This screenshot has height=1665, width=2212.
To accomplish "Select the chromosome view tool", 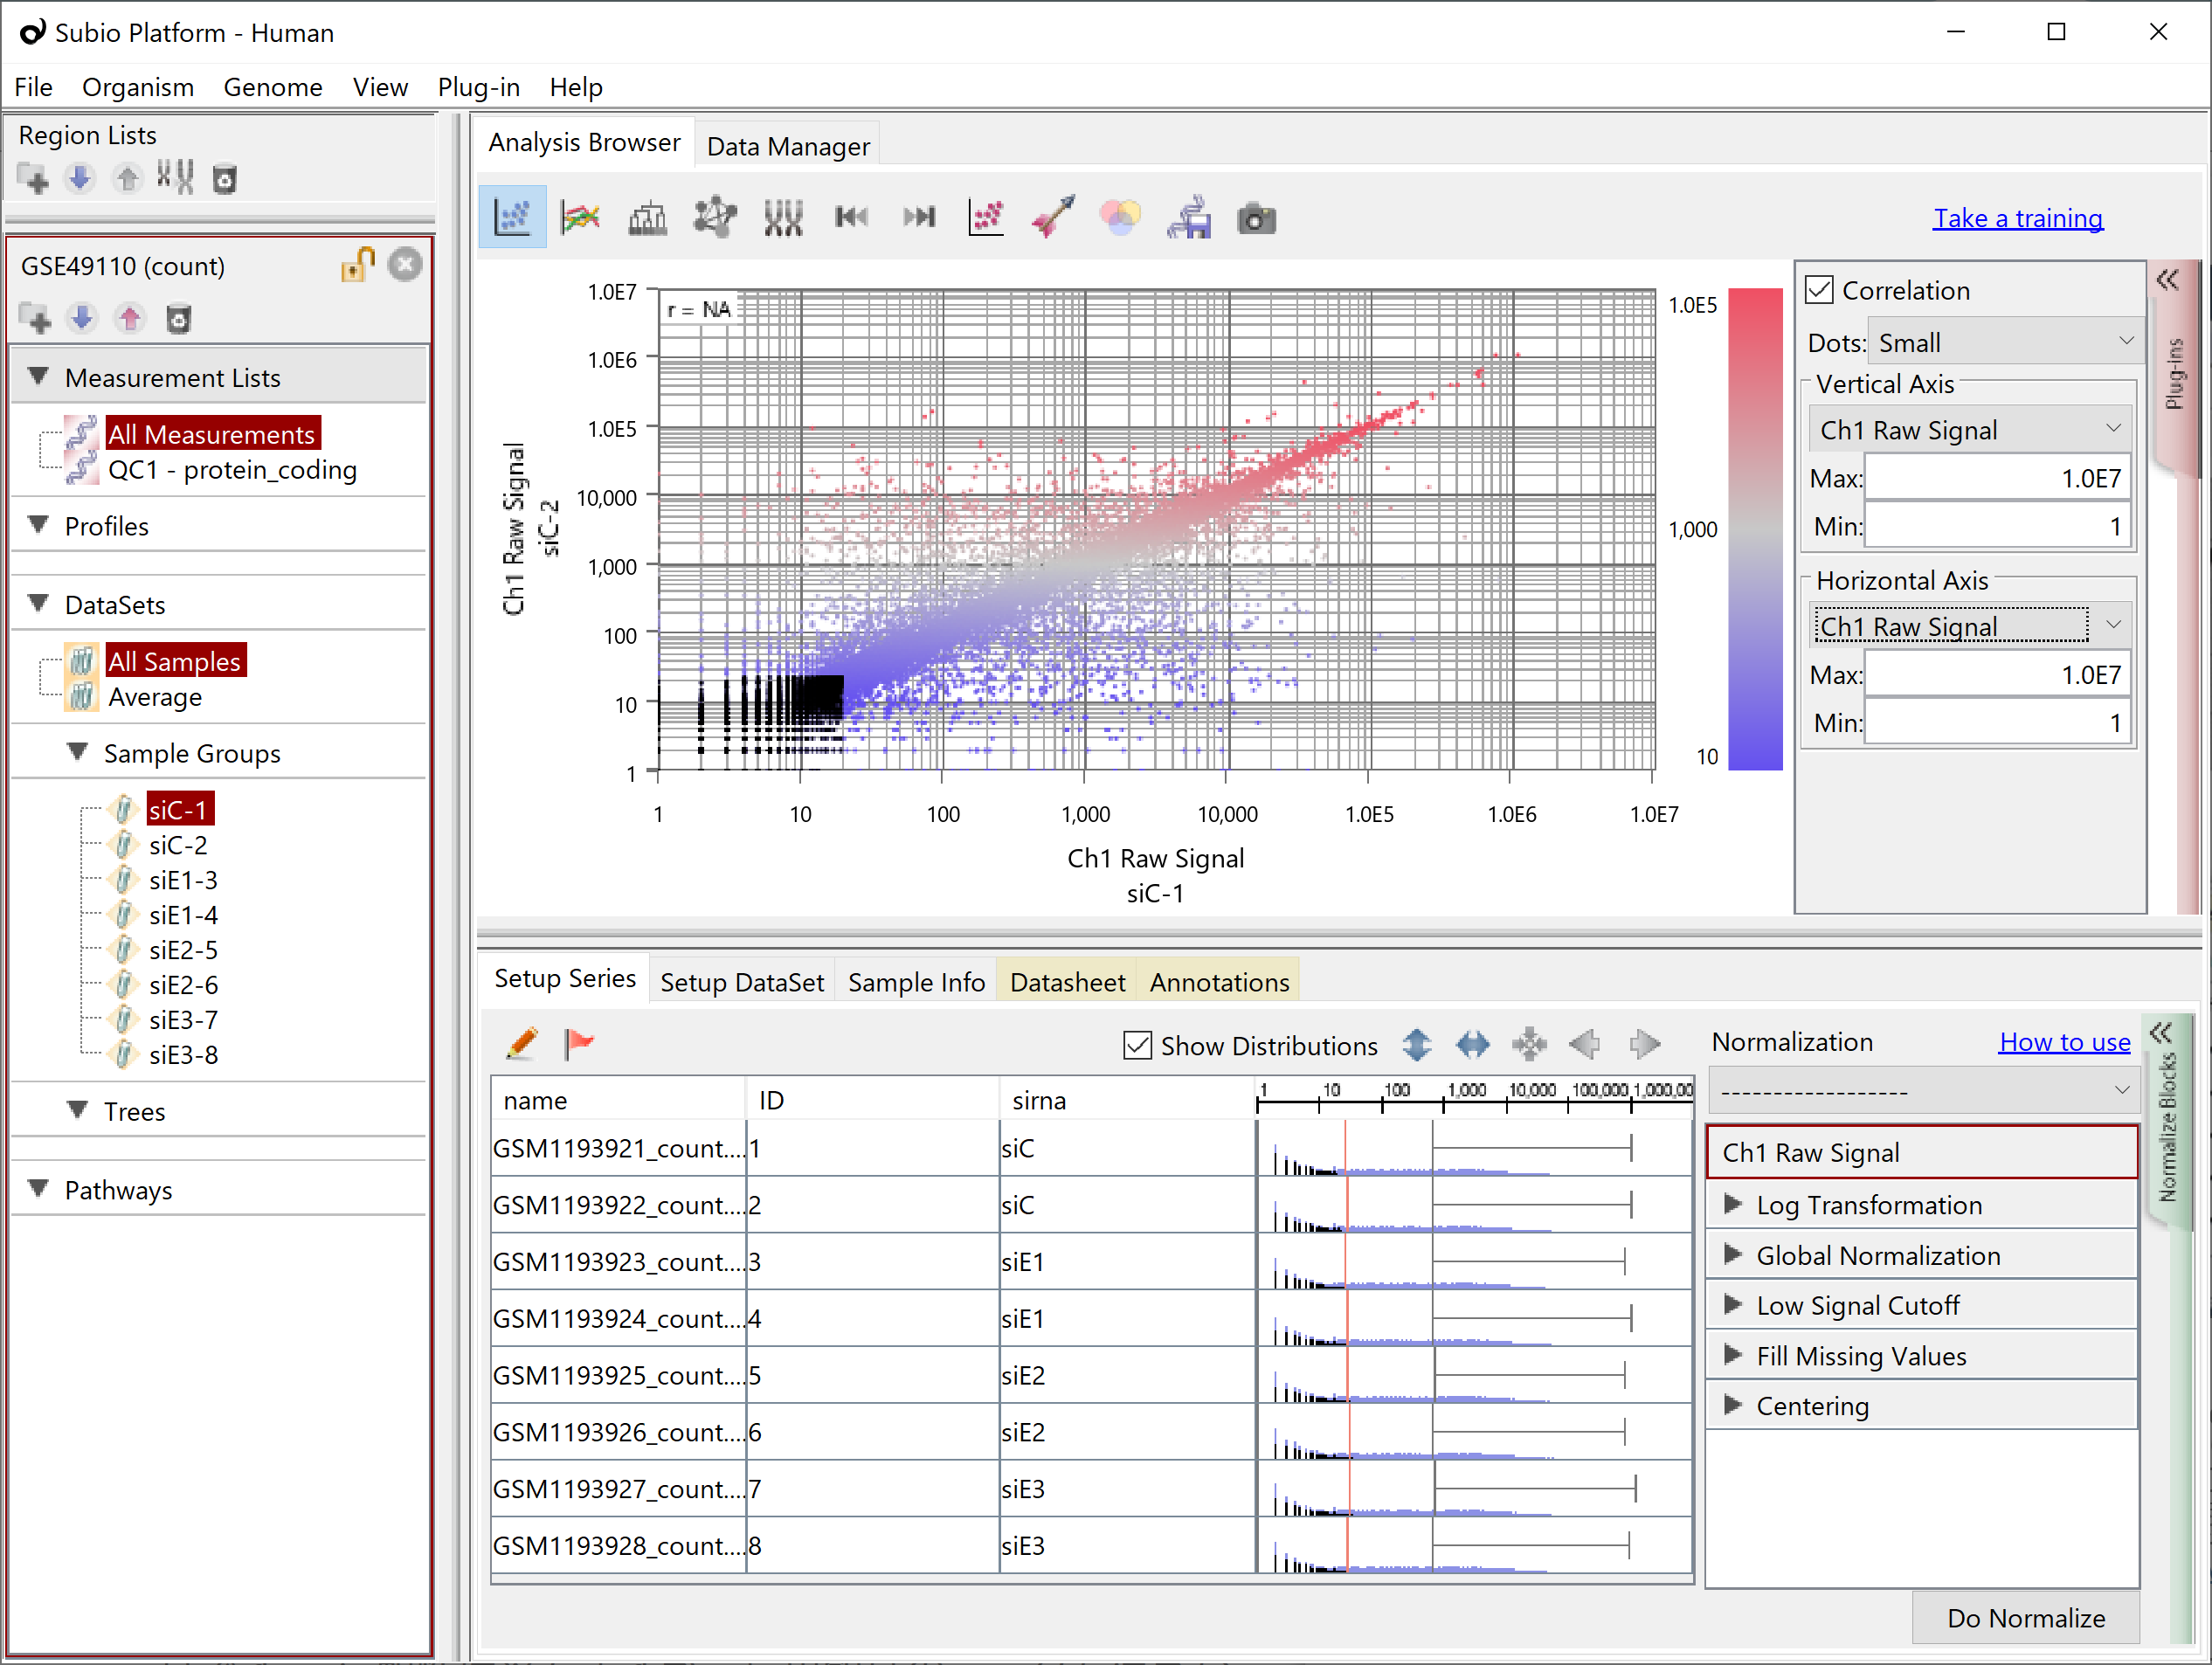I will 784,217.
